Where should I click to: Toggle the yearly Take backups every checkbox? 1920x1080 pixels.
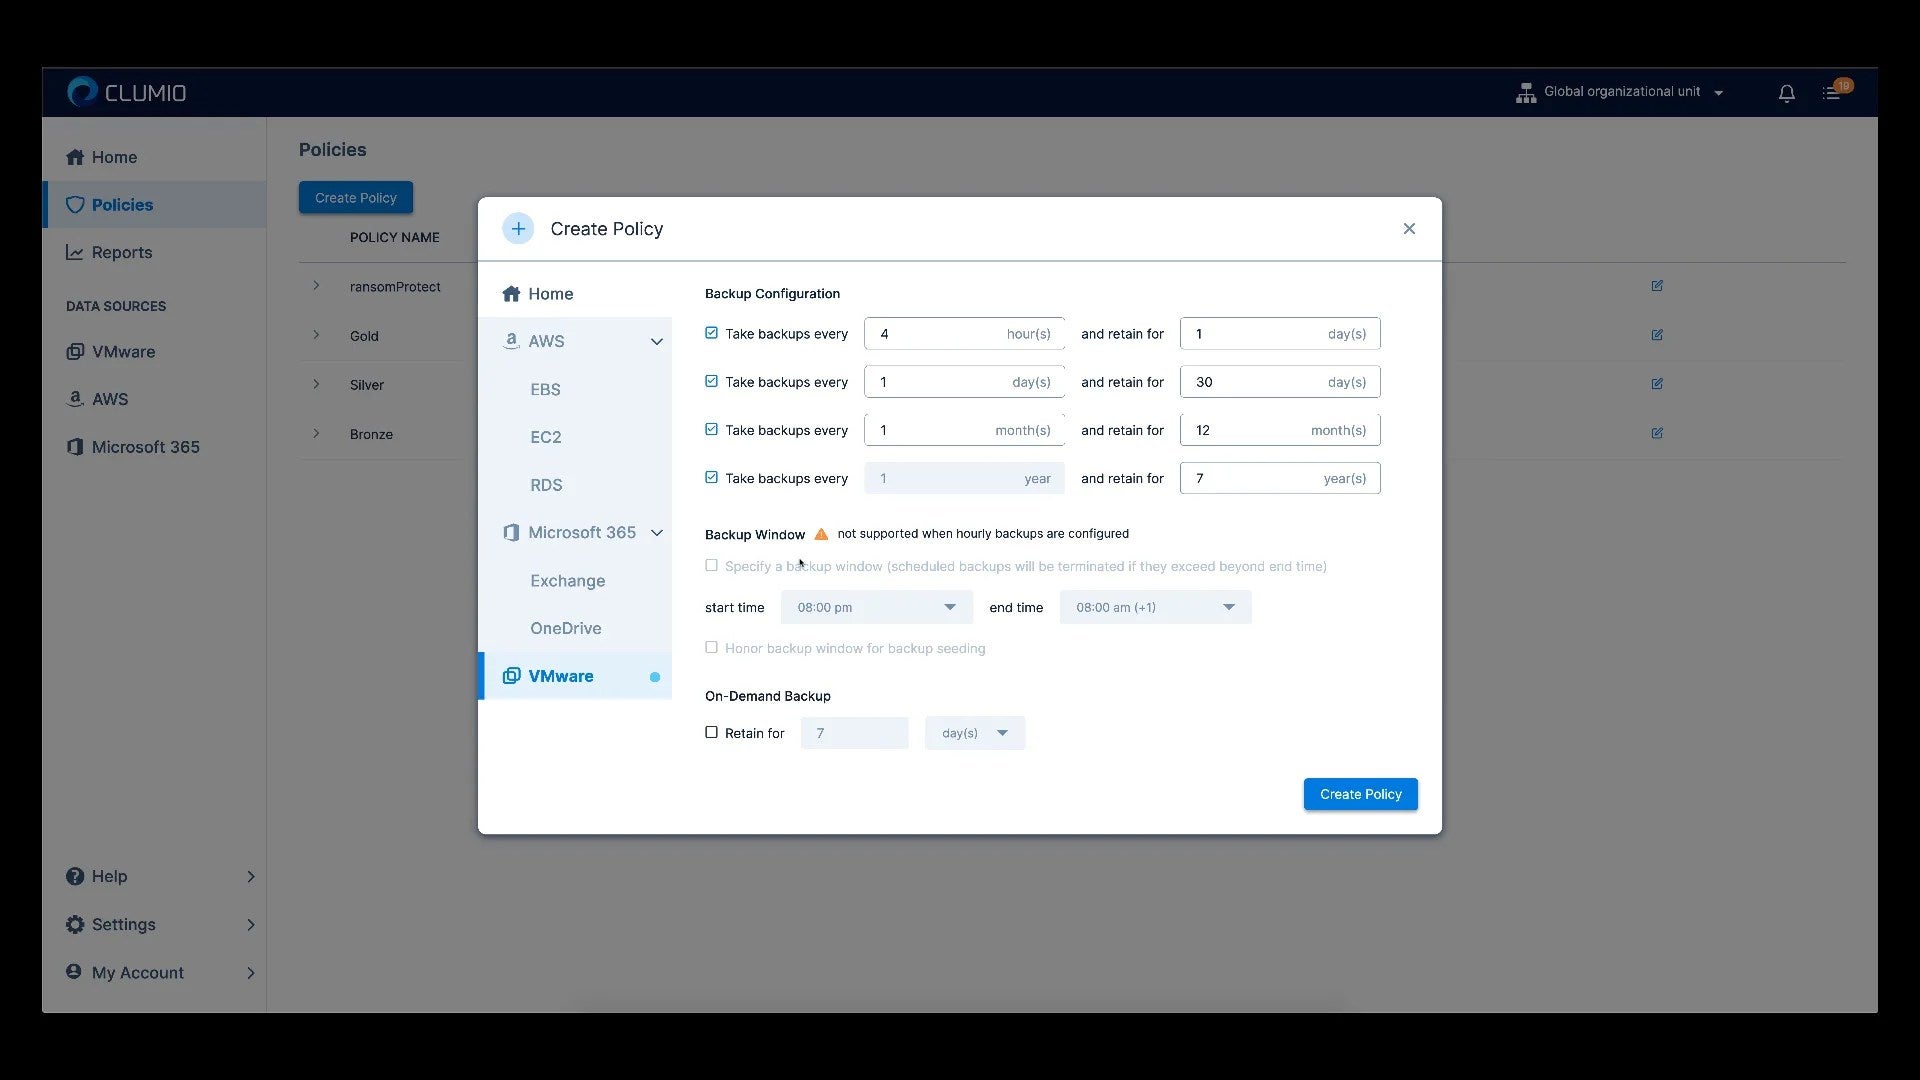(711, 477)
